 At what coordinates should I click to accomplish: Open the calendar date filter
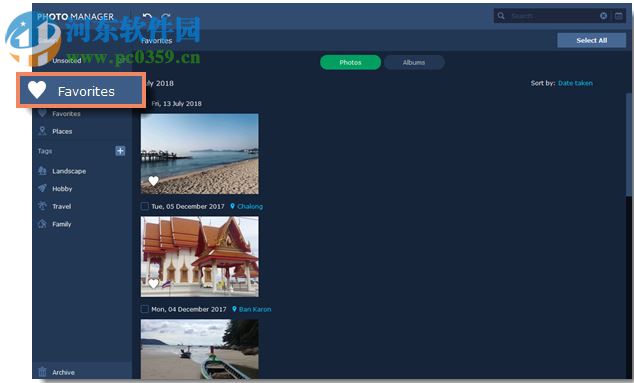[619, 16]
